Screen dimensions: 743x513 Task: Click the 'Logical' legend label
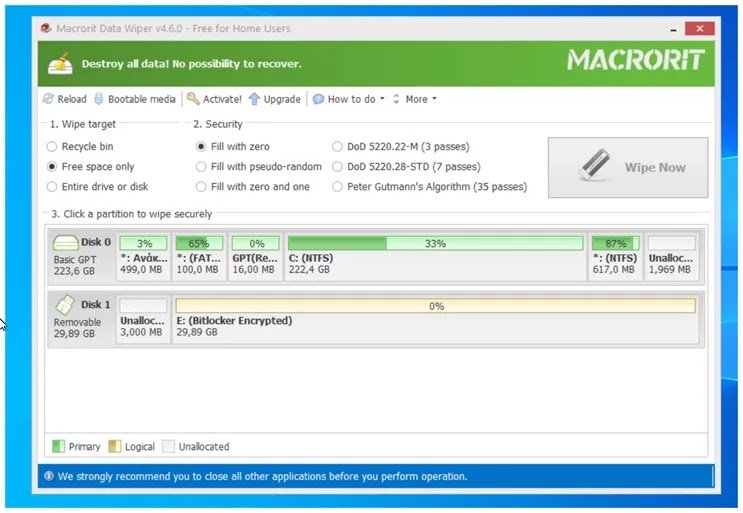[x=140, y=447]
